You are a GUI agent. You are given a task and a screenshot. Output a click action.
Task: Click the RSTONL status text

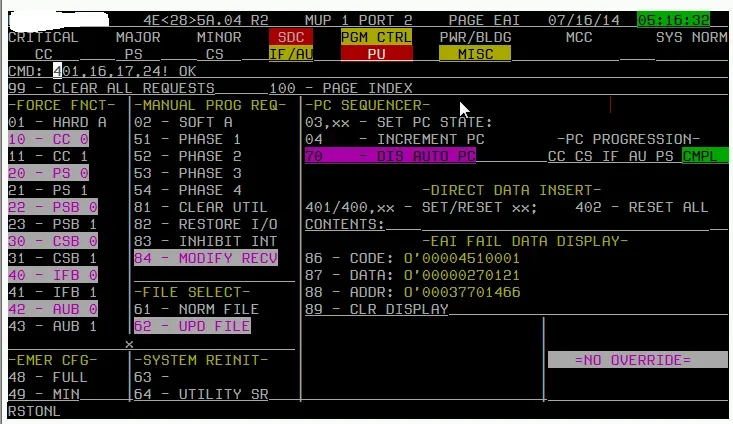coord(34,411)
